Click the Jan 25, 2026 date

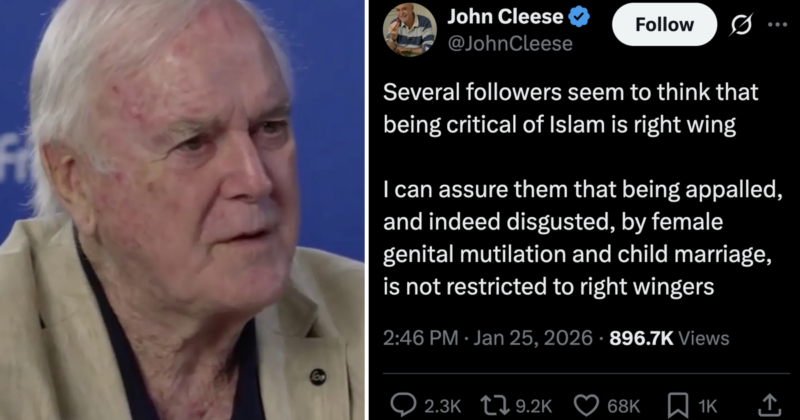tap(533, 339)
